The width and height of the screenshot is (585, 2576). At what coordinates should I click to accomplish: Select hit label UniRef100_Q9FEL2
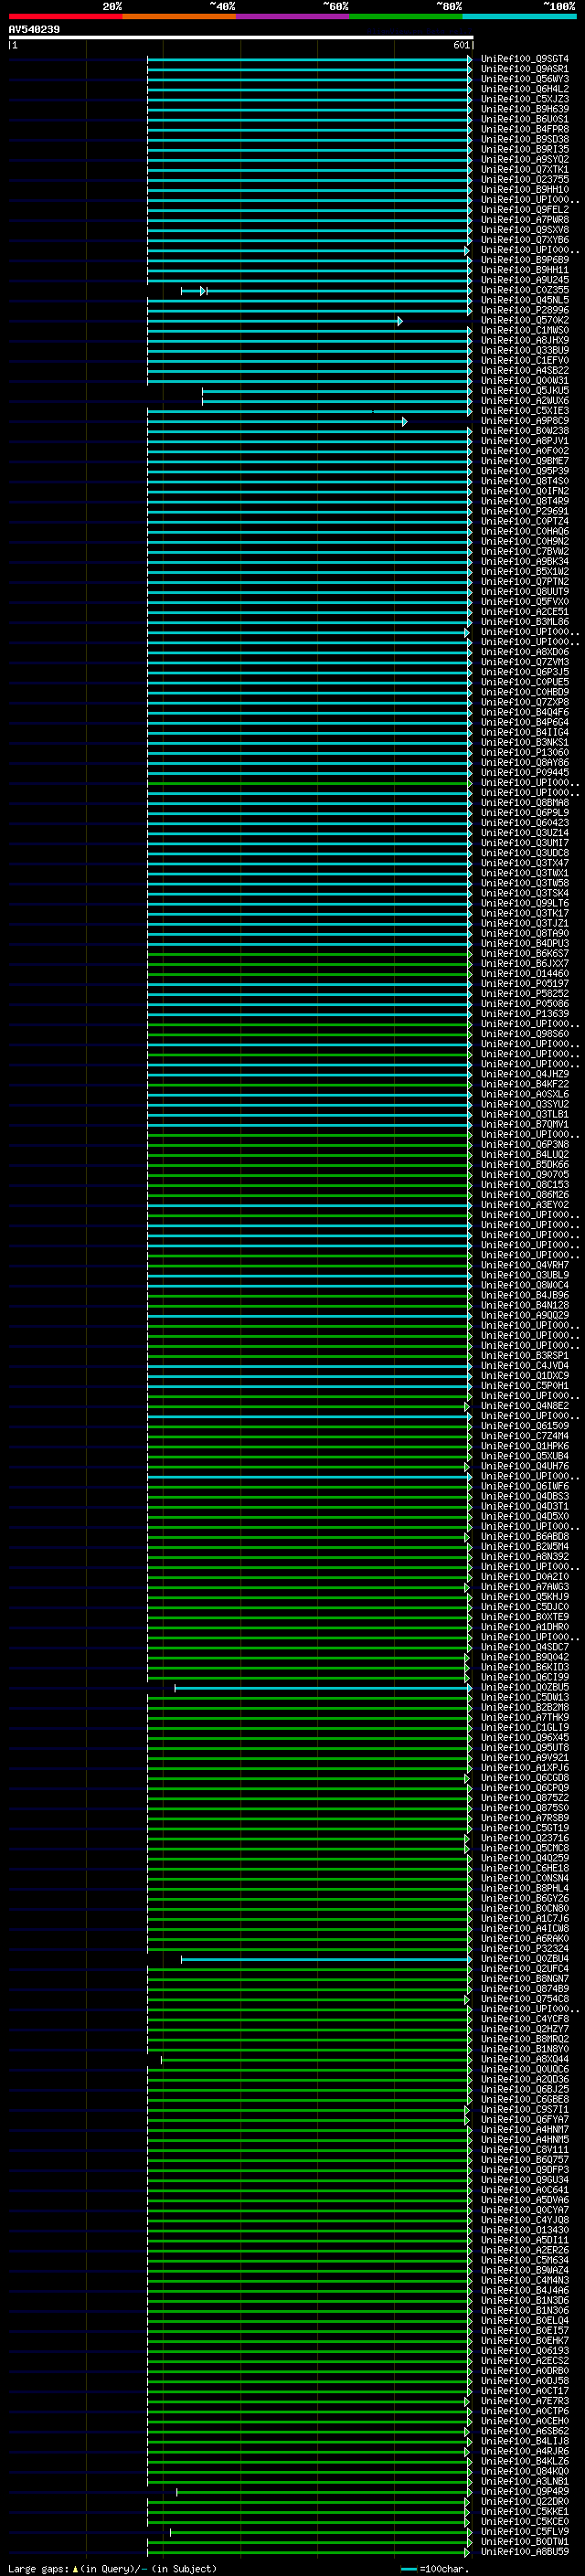pos(524,210)
